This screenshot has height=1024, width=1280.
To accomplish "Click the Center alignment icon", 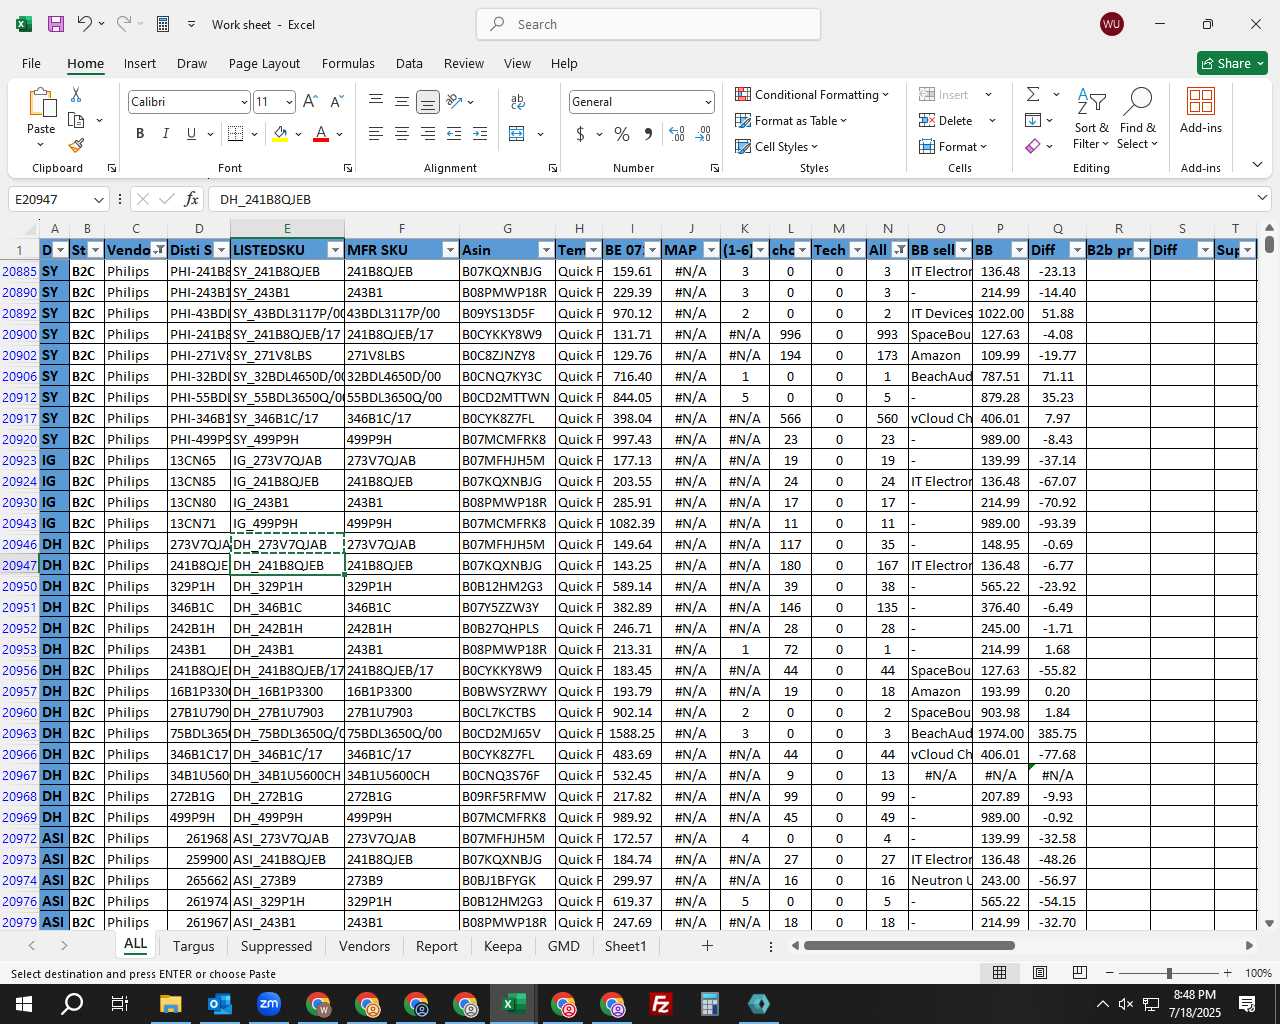I will pos(402,134).
